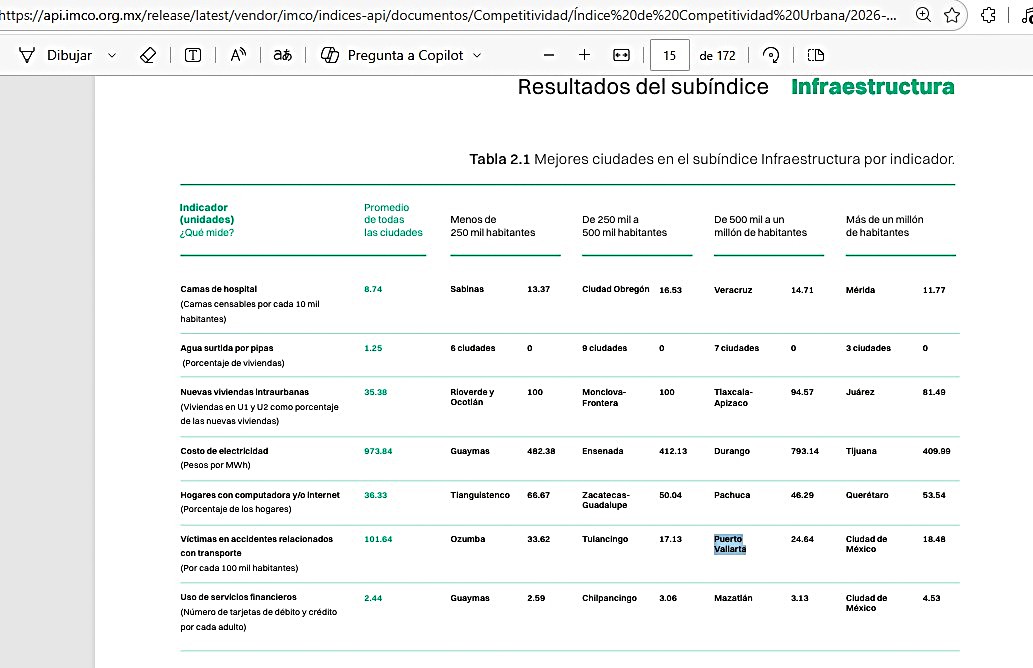The height and width of the screenshot is (668, 1033).
Task: Zoom out with the minus button
Action: [x=549, y=55]
